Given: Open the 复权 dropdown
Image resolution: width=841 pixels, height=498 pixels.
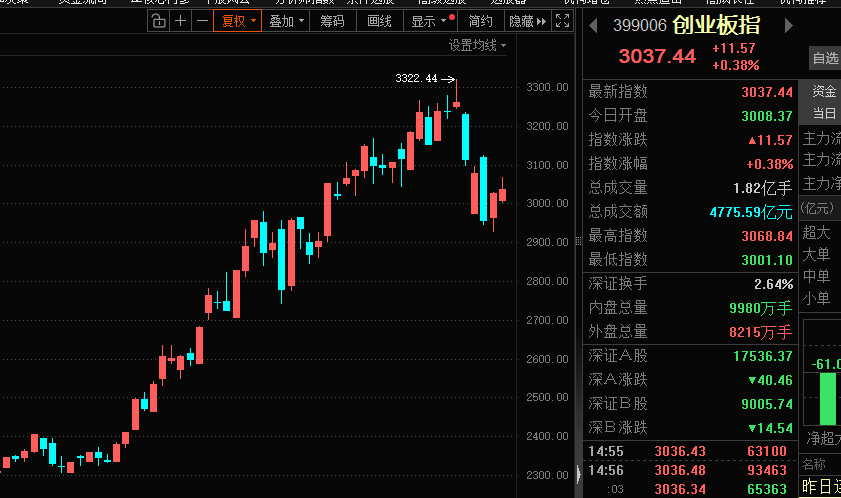Looking at the screenshot, I should pyautogui.click(x=239, y=20).
